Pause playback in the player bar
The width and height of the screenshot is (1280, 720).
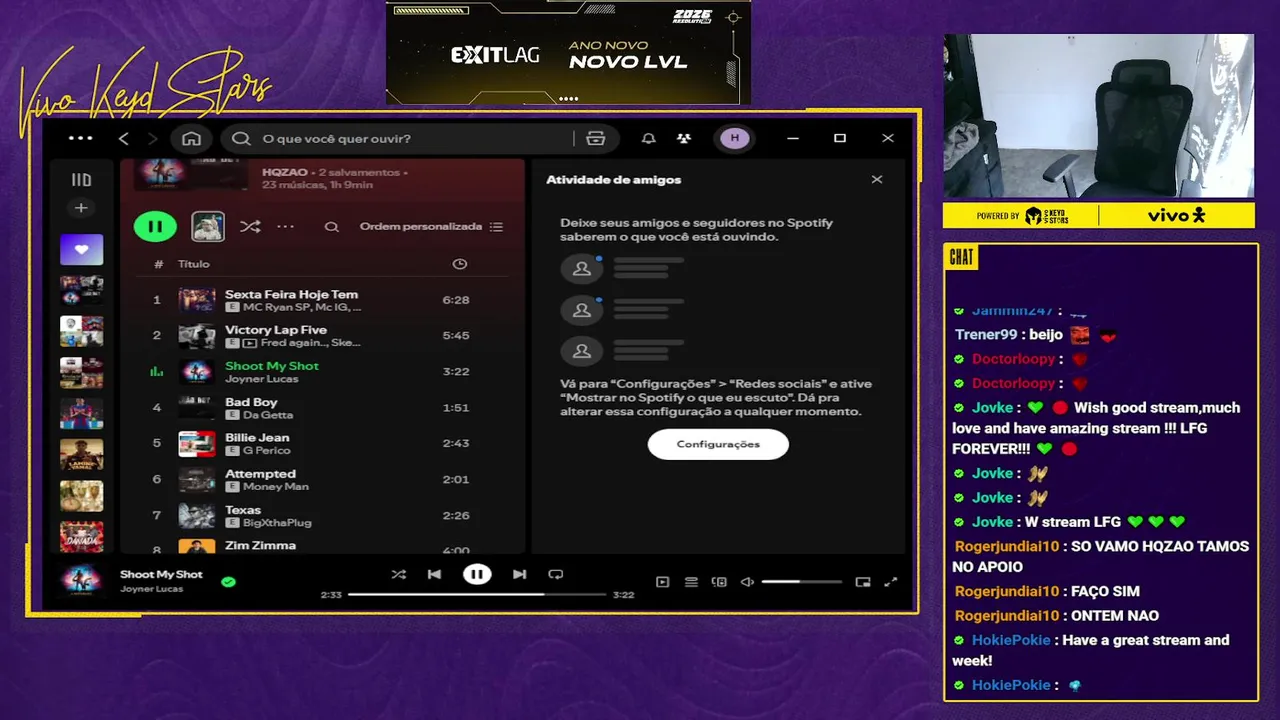[477, 574]
